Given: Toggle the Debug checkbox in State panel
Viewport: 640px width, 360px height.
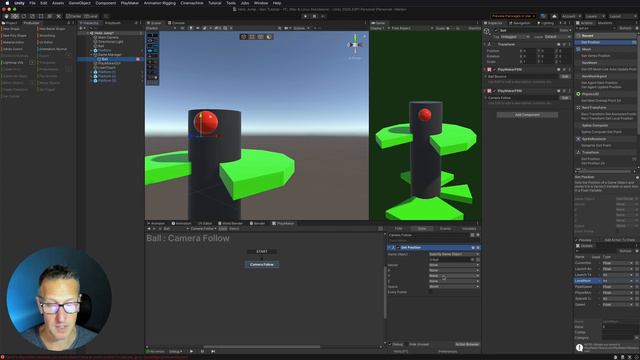Looking at the screenshot, I should [x=390, y=344].
